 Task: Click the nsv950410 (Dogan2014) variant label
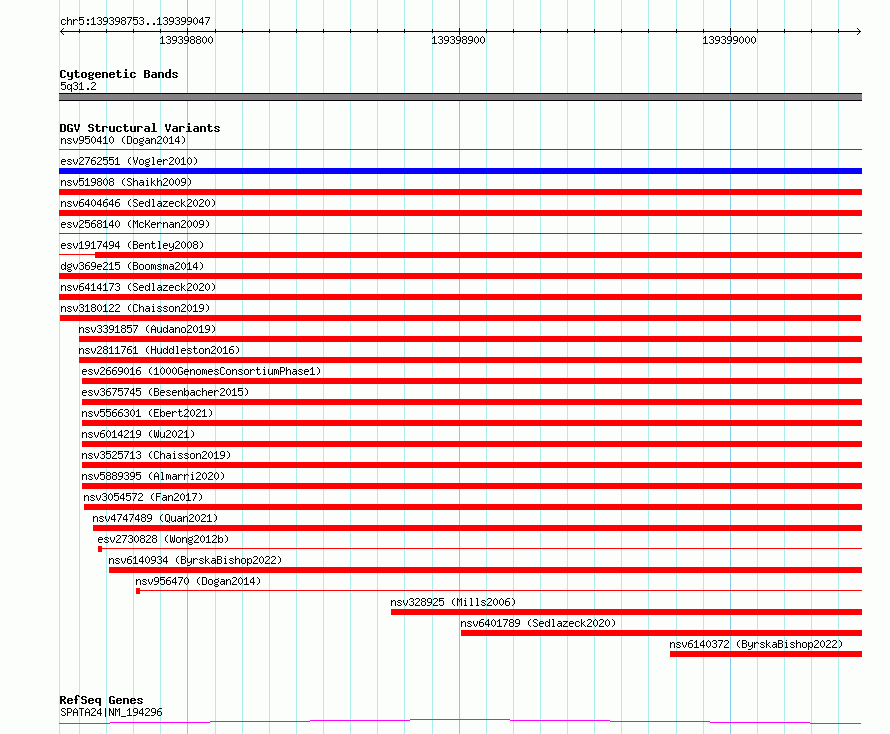(x=123, y=140)
